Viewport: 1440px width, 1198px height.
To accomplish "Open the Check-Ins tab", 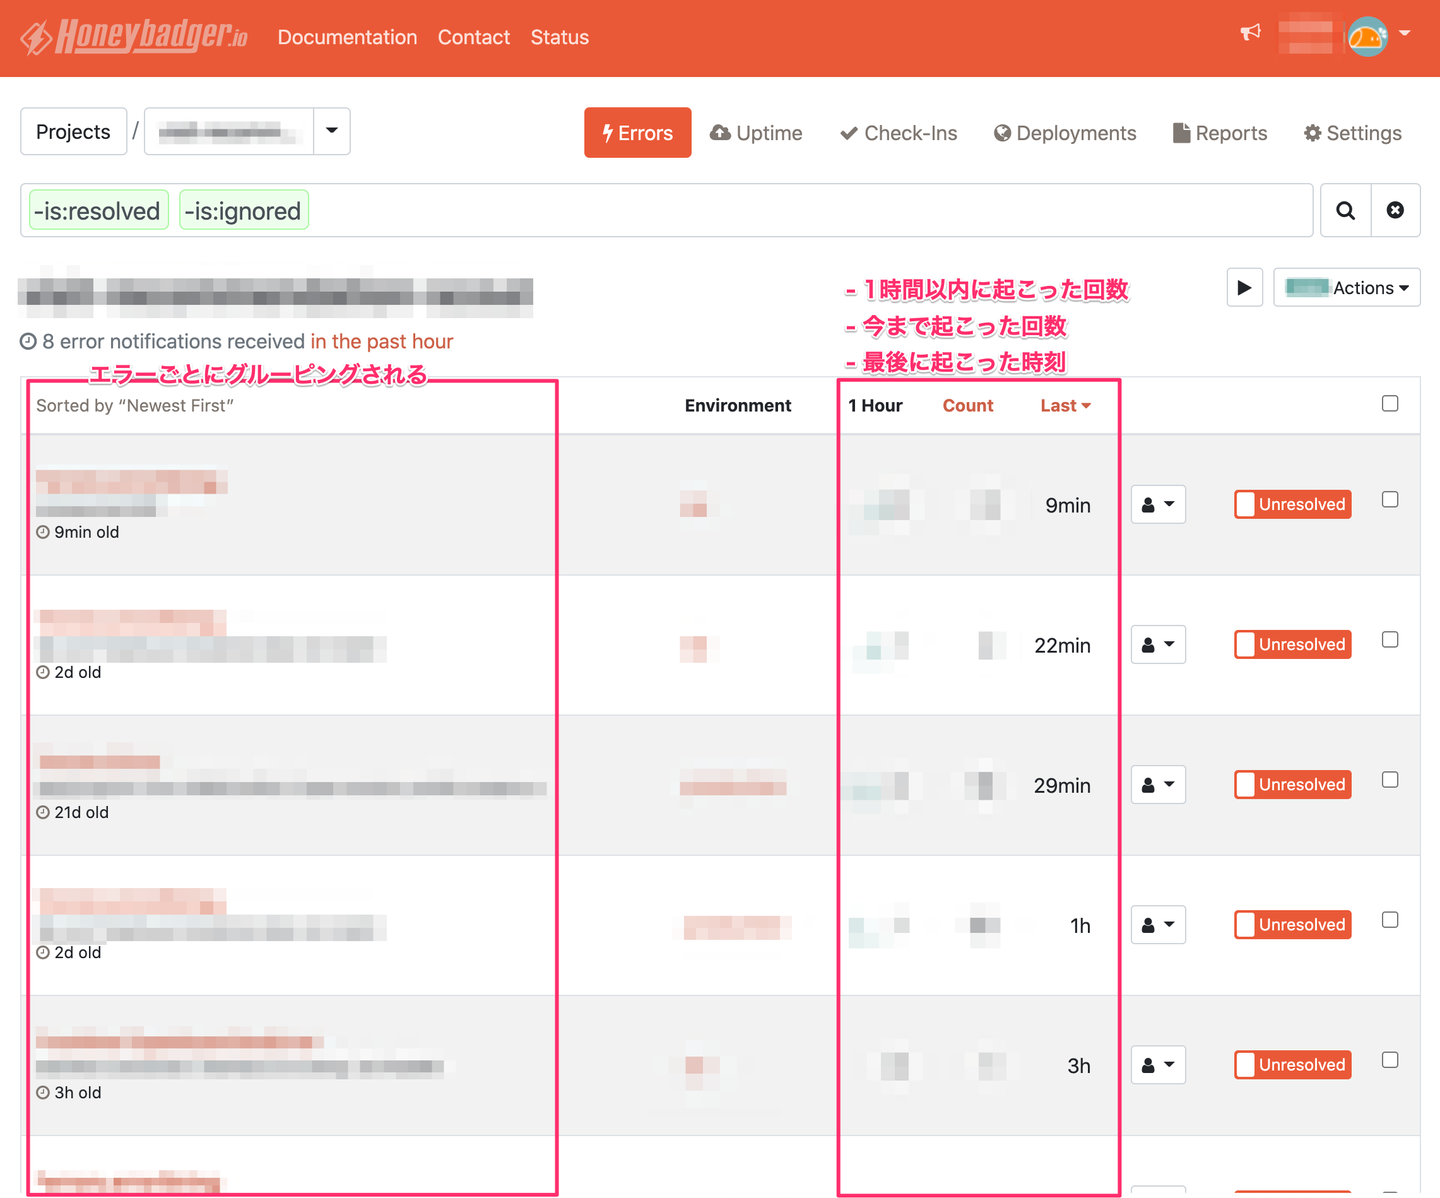I will (x=898, y=133).
